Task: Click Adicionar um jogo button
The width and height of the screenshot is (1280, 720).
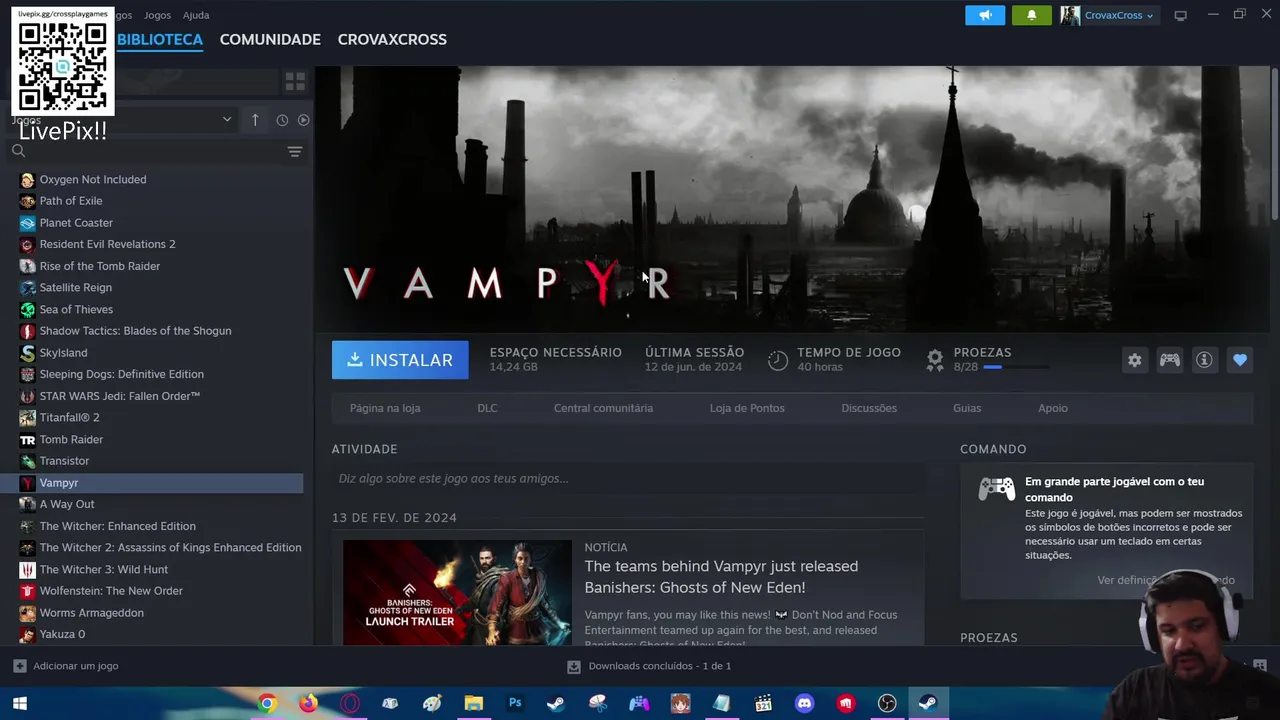Action: [66, 666]
